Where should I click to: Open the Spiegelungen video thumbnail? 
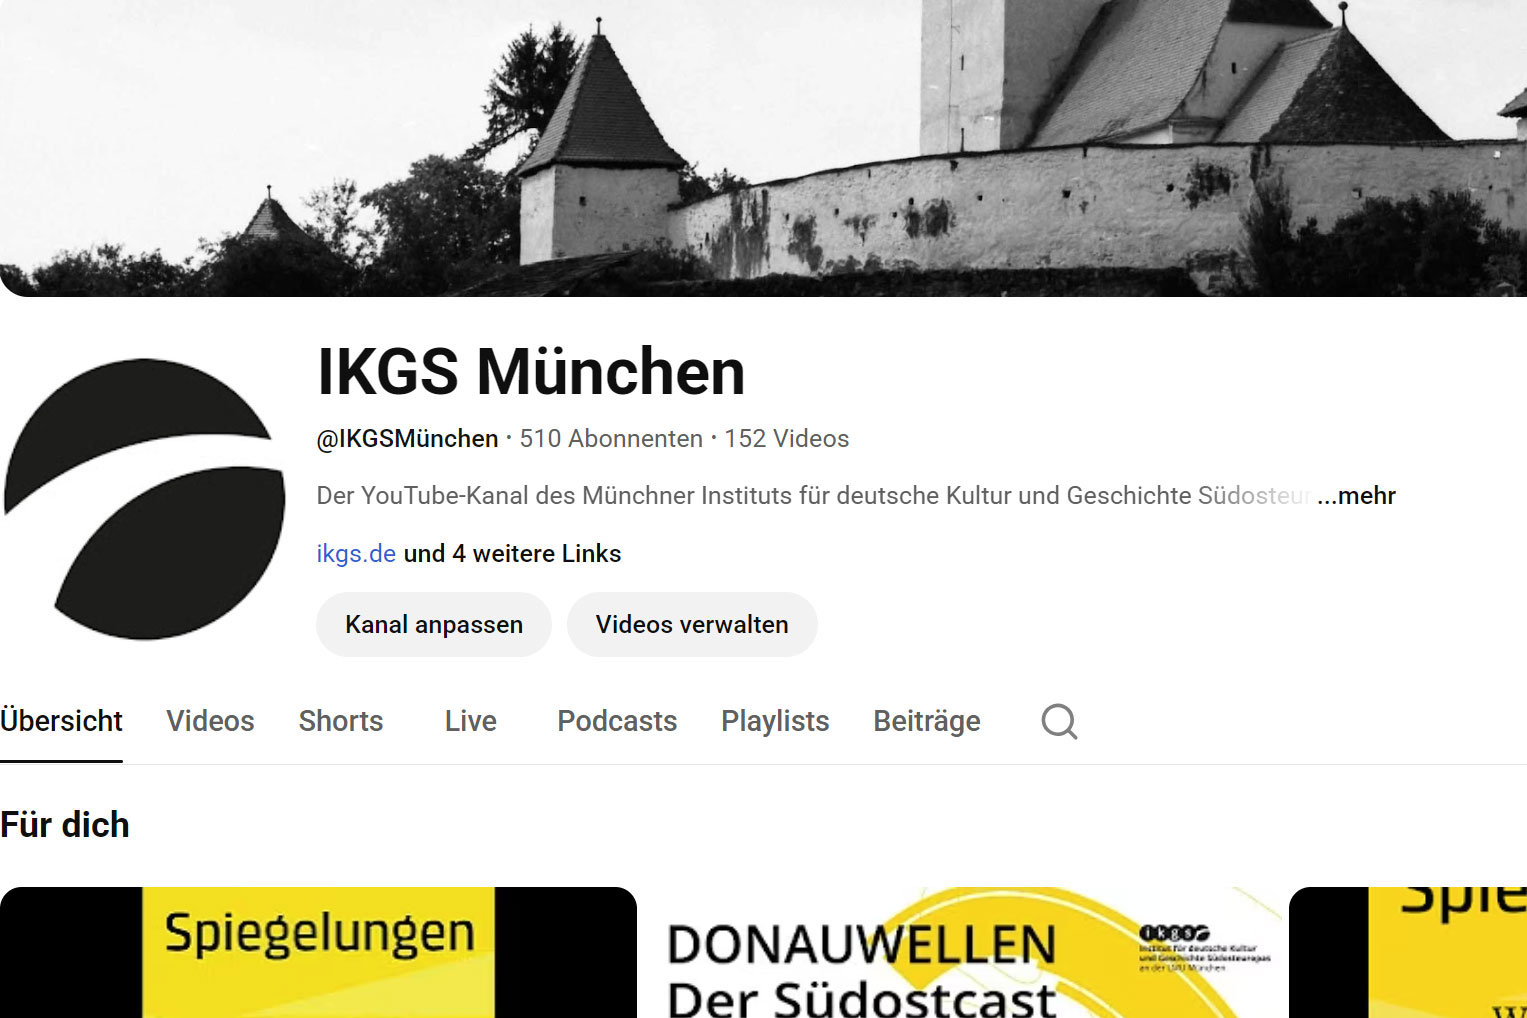pos(318,952)
